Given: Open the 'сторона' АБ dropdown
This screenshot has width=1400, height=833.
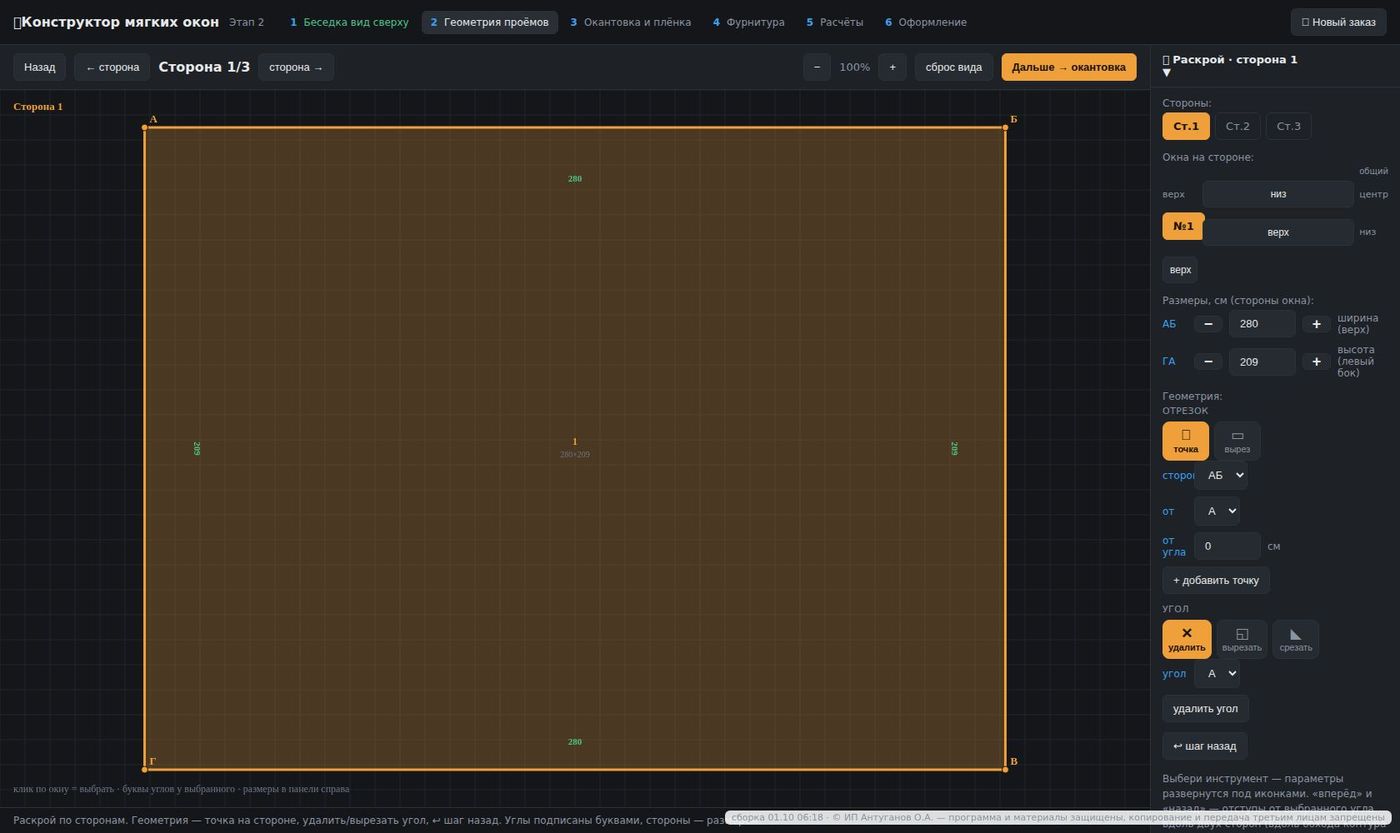Looking at the screenshot, I should pyautogui.click(x=1220, y=475).
